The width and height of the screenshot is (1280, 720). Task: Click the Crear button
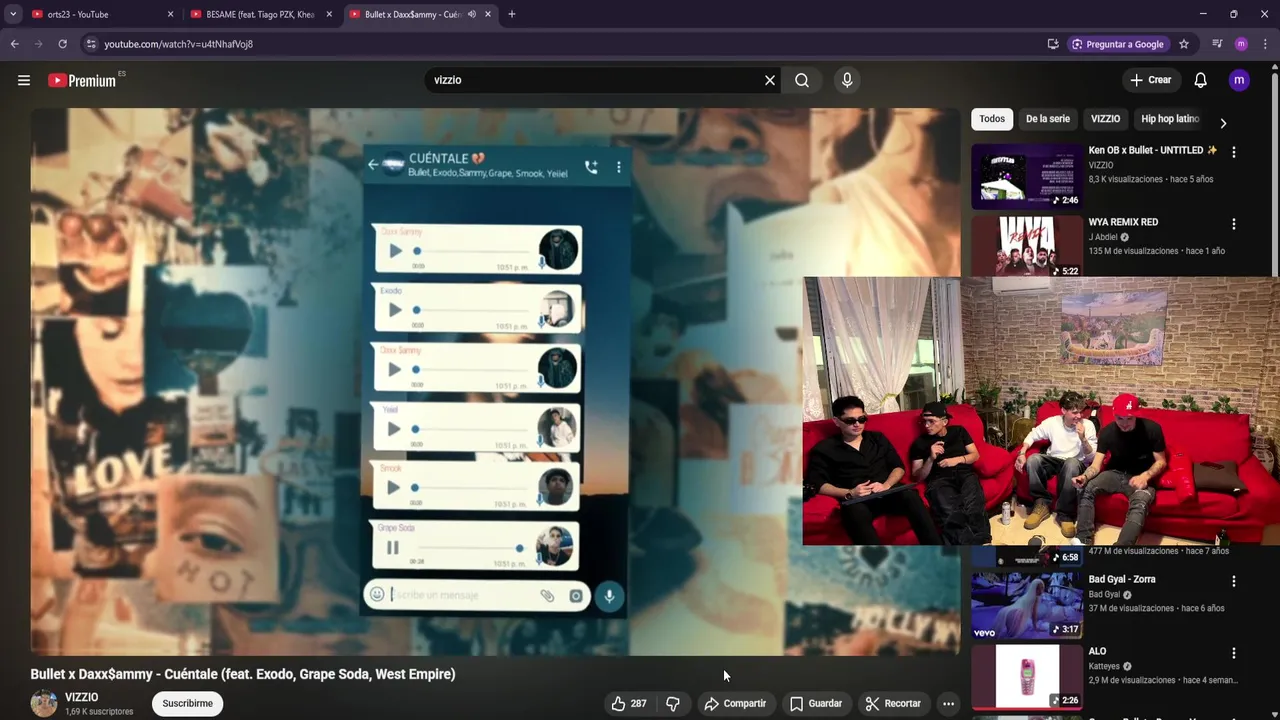click(x=1150, y=80)
